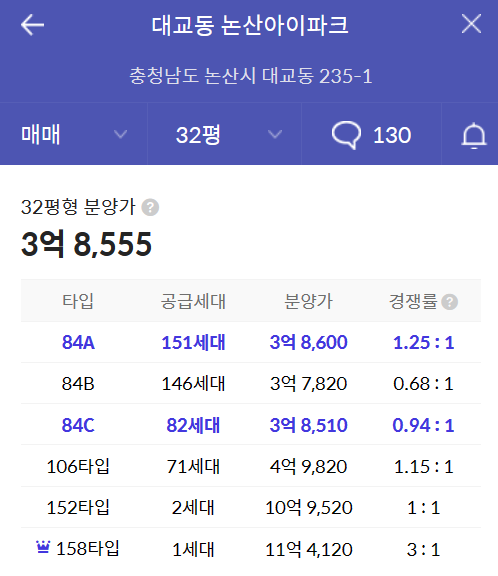Click the 32평형 분양가 label

point(78,207)
